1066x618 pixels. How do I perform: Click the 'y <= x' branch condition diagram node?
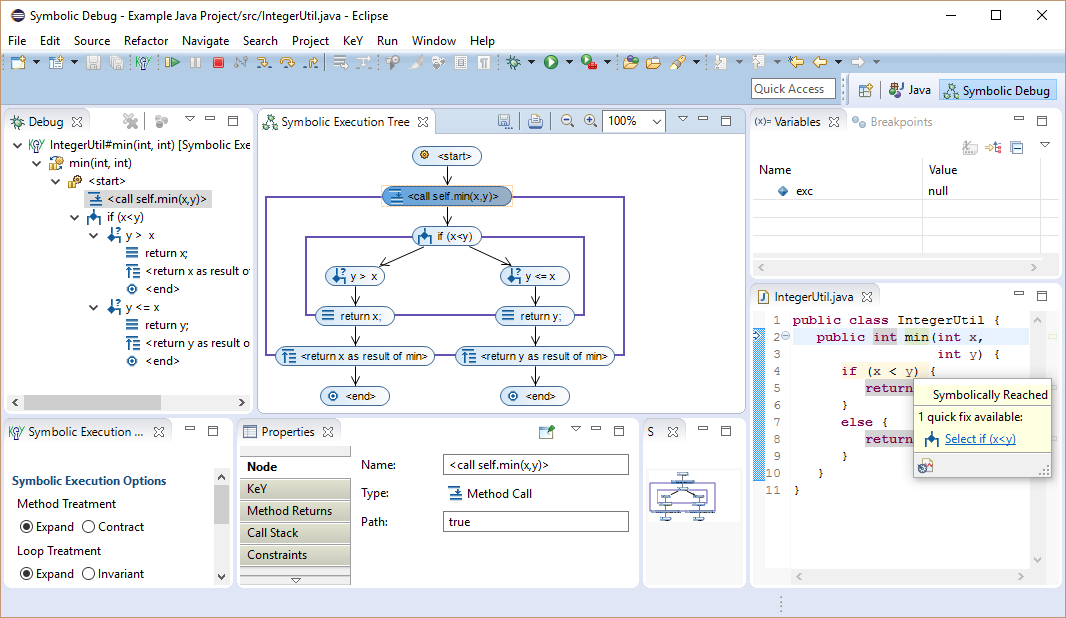point(534,276)
